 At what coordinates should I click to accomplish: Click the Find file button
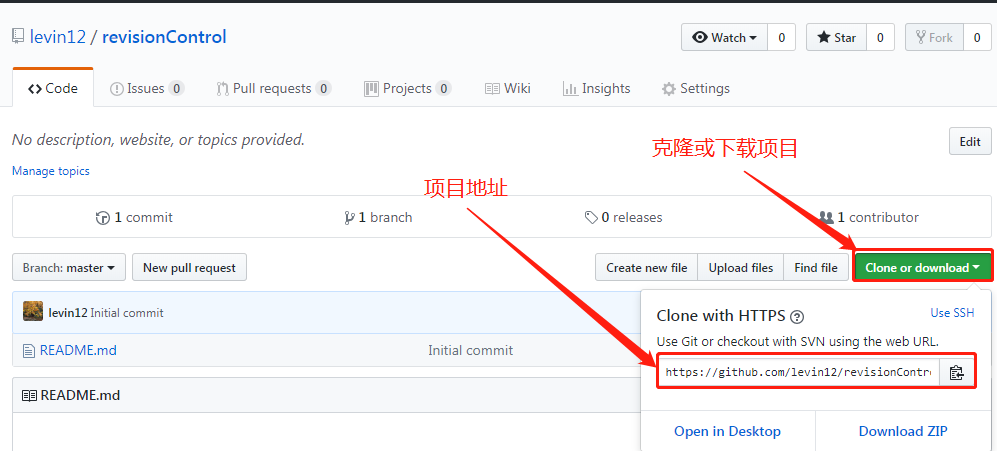[816, 268]
